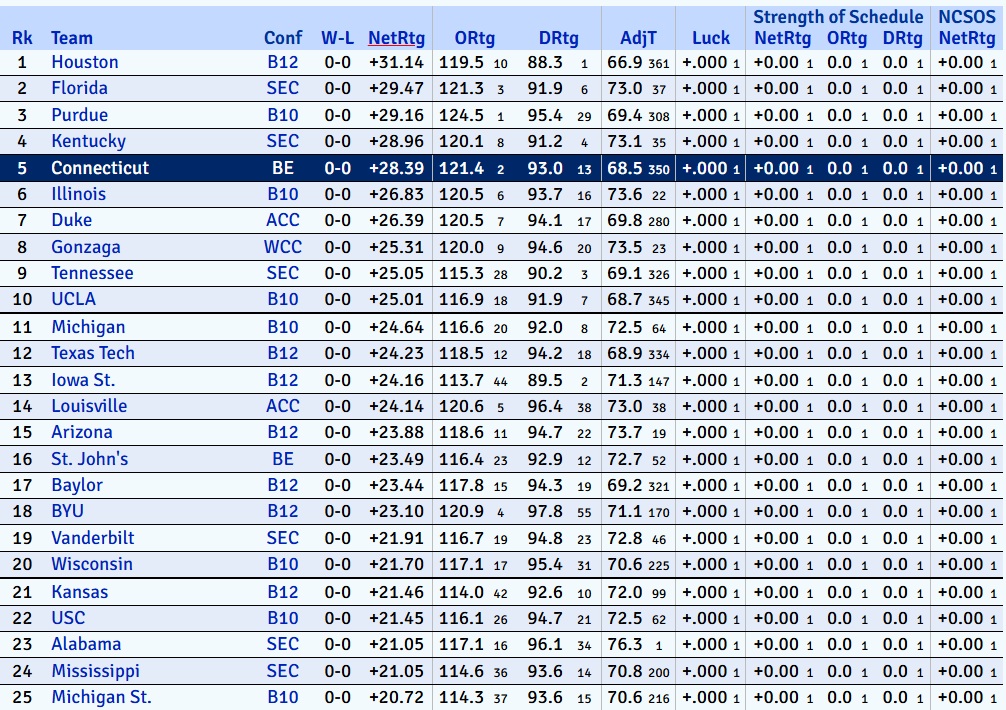Screen dimensions: 1006x710
Task: Click the Conf column header
Action: 283,38
